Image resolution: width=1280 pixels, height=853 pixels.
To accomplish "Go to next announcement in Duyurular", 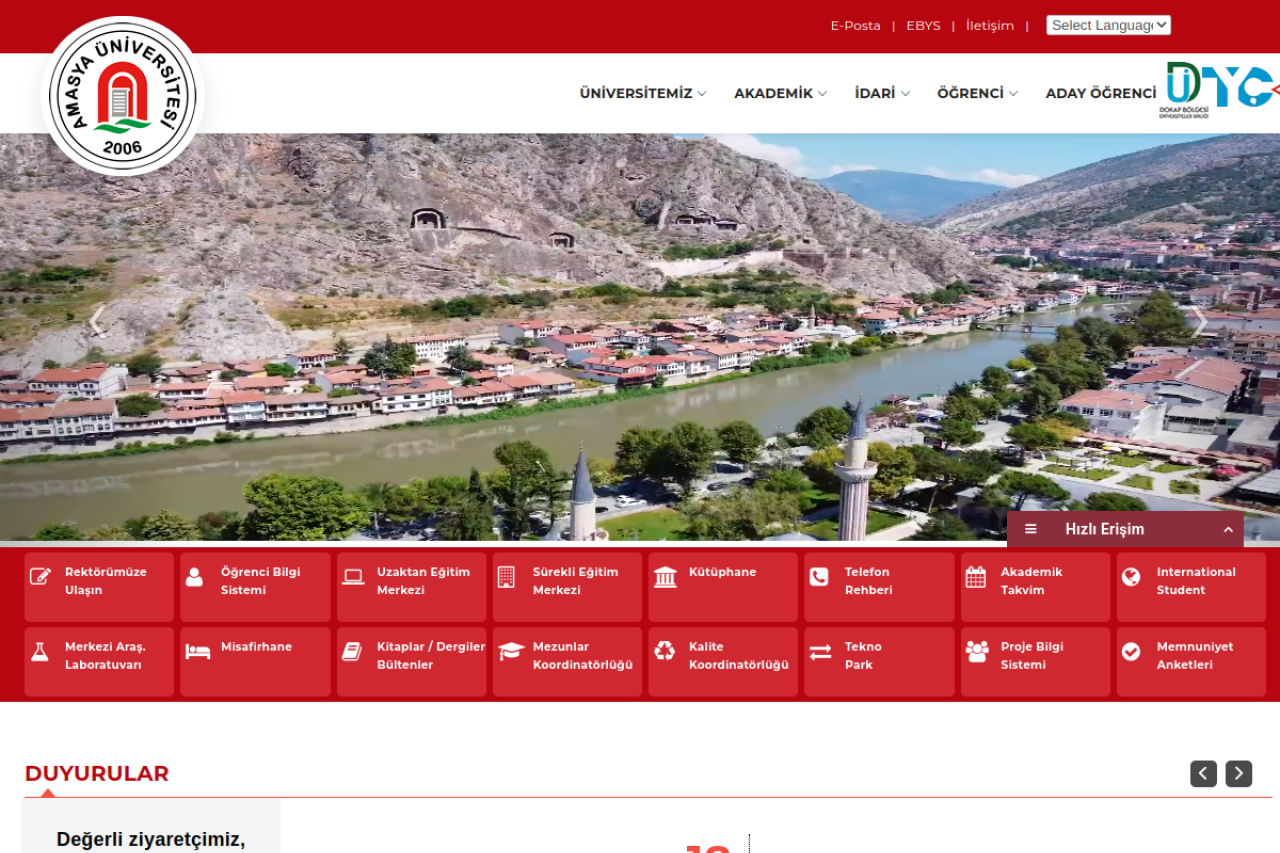I will click(x=1238, y=773).
